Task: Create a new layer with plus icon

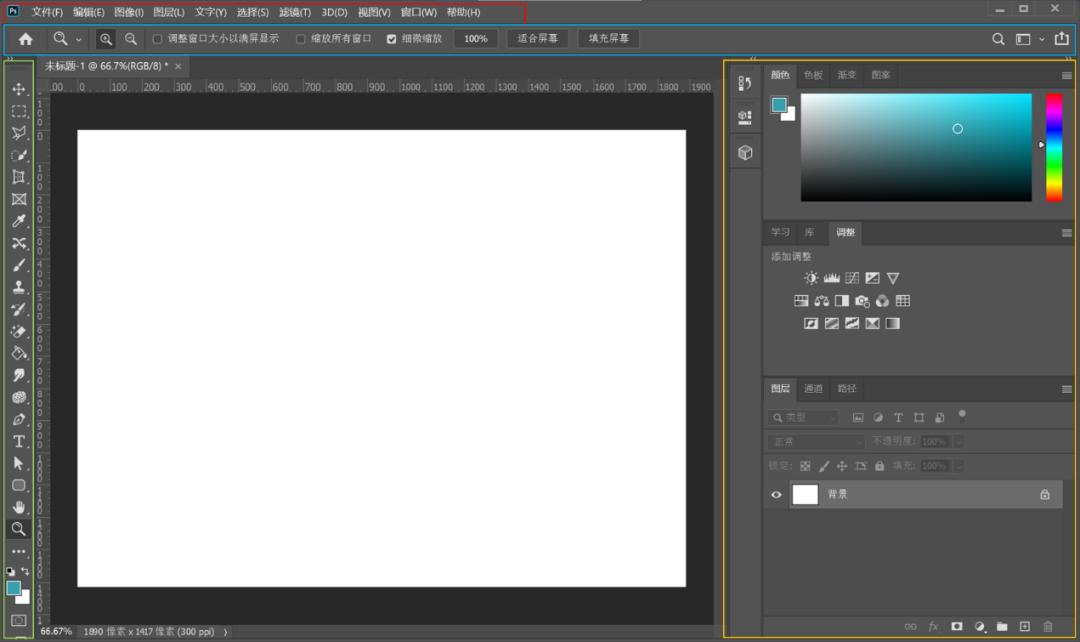Action: (x=1024, y=626)
